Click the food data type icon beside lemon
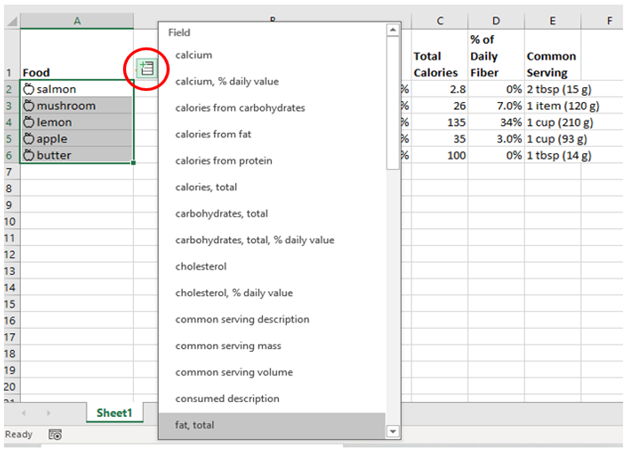Screen dimensions: 625x453 29,122
